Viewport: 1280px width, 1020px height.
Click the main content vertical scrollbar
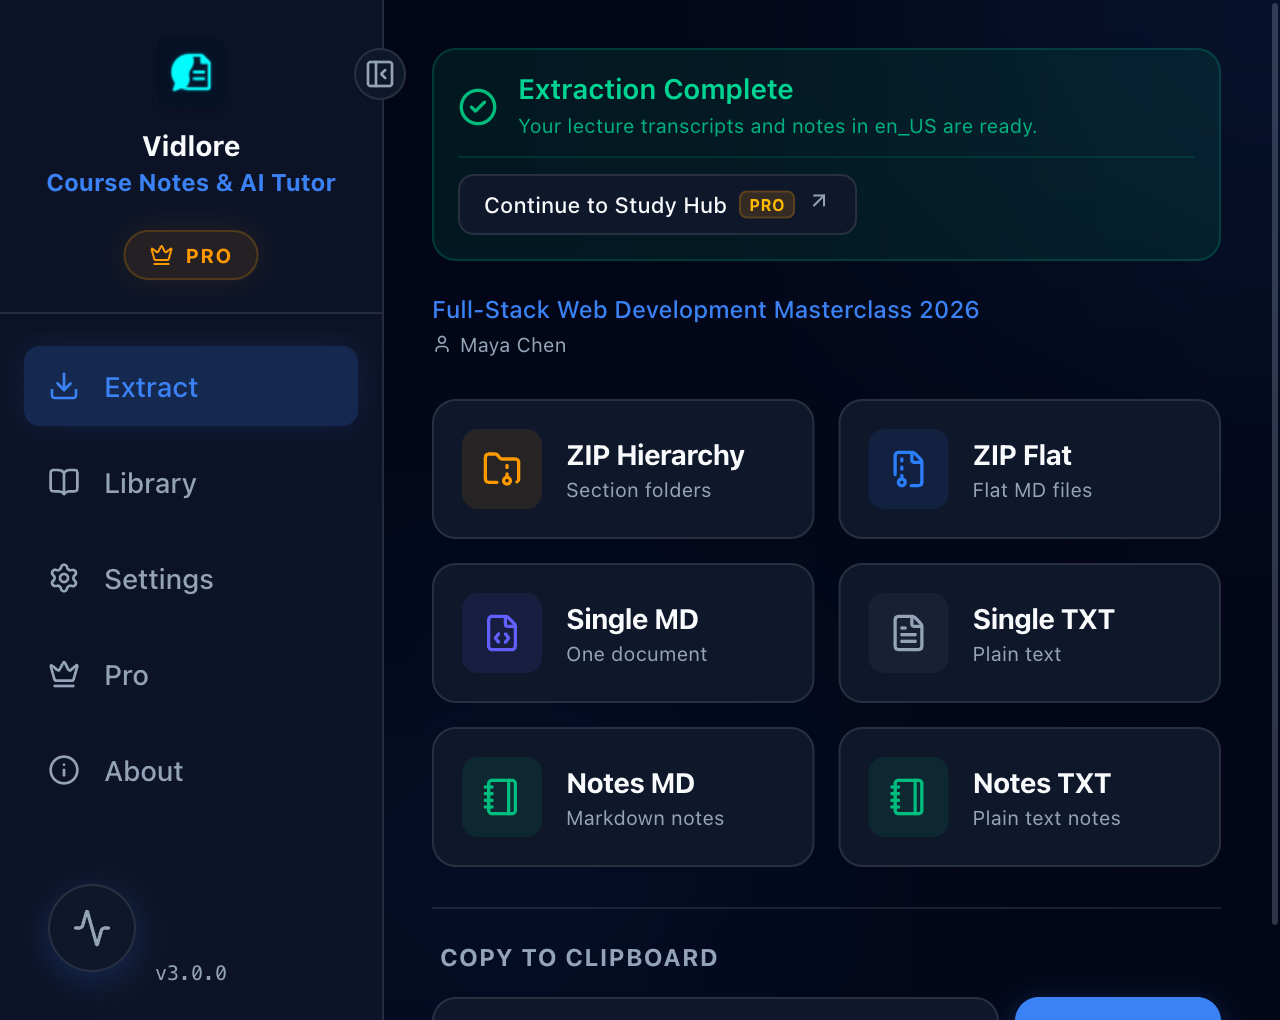click(x=1274, y=462)
